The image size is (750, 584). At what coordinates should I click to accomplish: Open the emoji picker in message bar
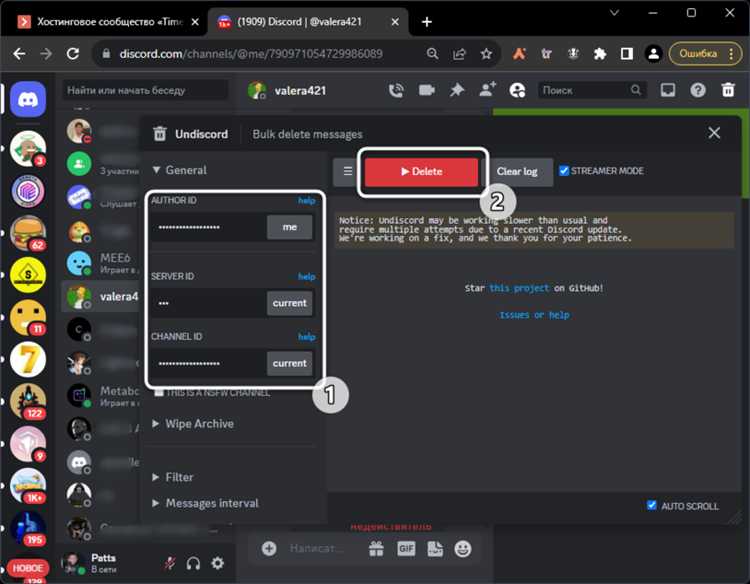click(463, 548)
